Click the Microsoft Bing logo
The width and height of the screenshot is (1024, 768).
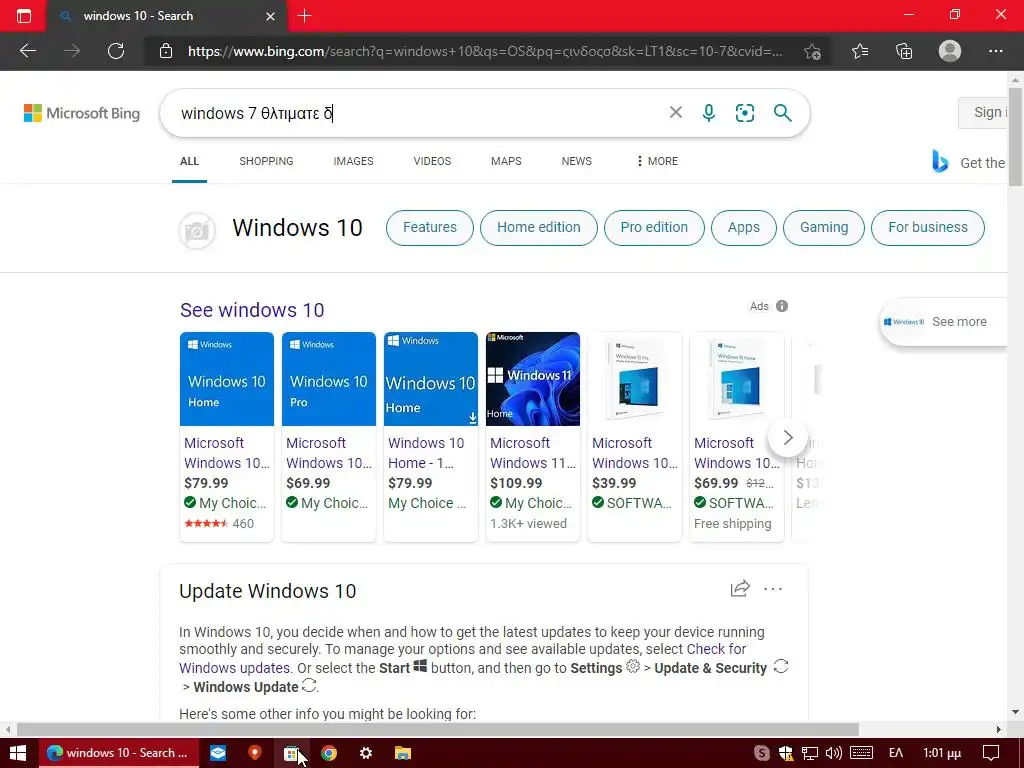pyautogui.click(x=82, y=113)
